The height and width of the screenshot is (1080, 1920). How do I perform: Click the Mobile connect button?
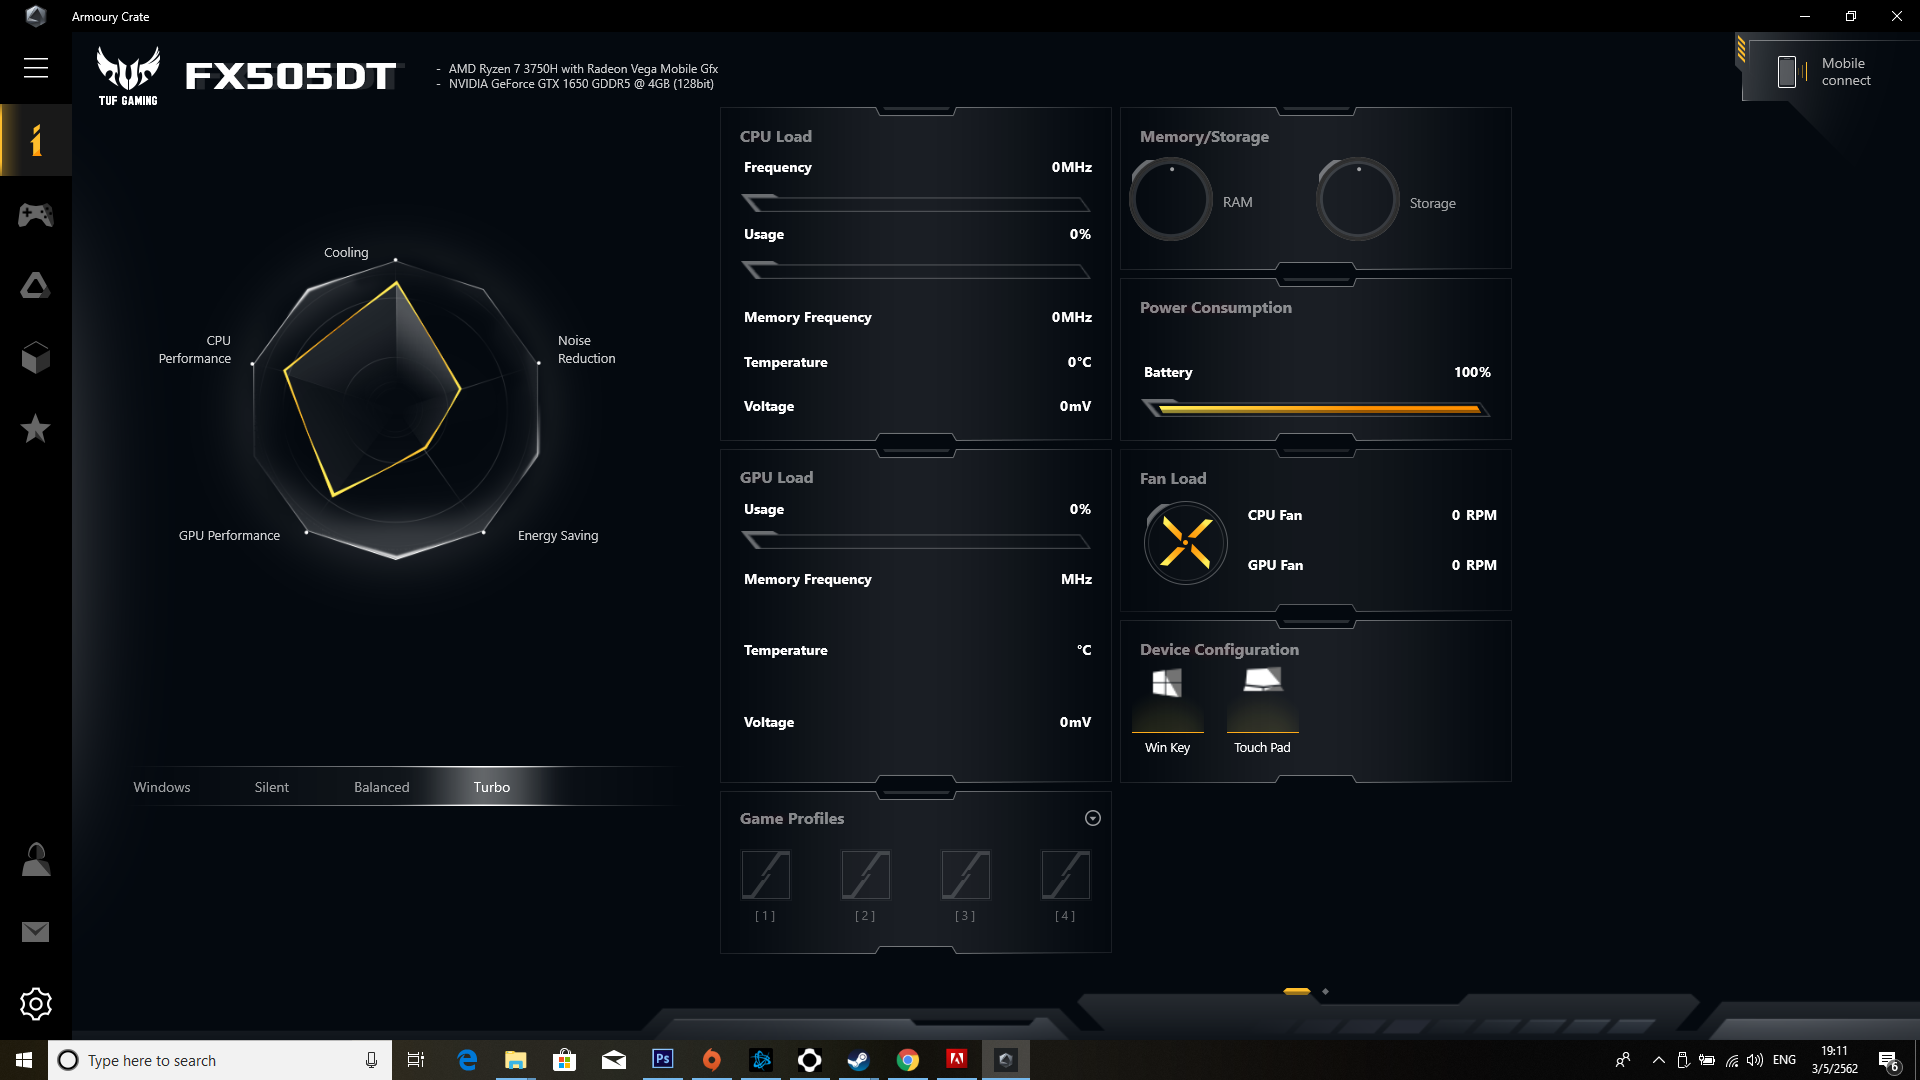pos(1828,71)
